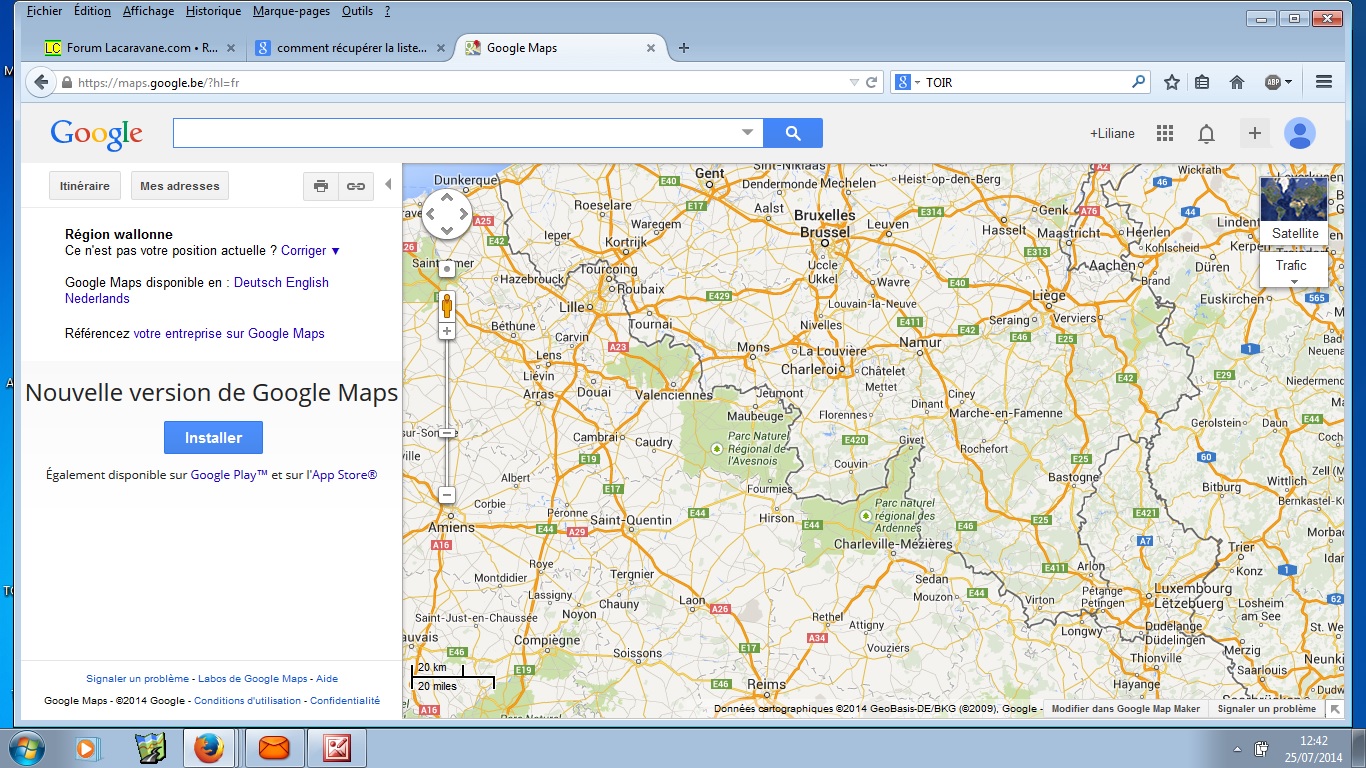The height and width of the screenshot is (768, 1366).
Task: Open Google notifications bell
Action: [1206, 134]
